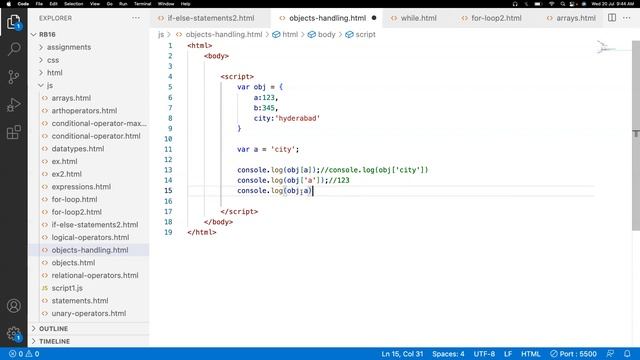Click LF end-of-line status item
The height and width of the screenshot is (360, 640).
point(508,354)
